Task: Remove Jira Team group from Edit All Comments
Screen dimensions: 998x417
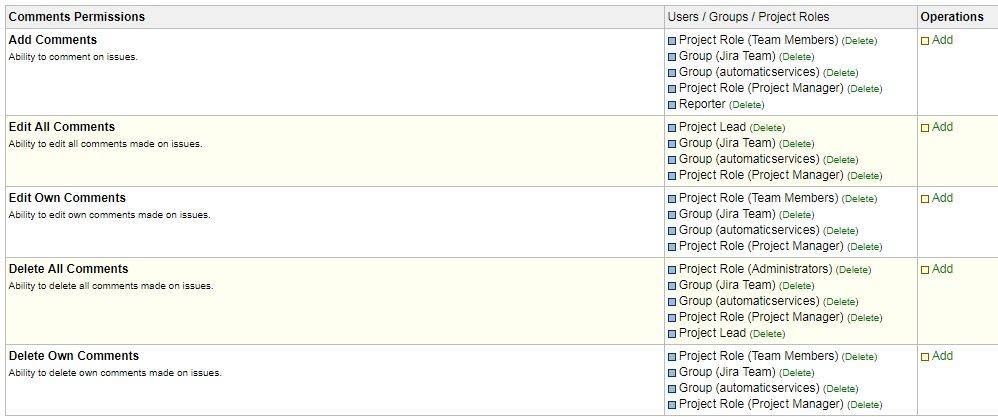Action: pos(796,144)
